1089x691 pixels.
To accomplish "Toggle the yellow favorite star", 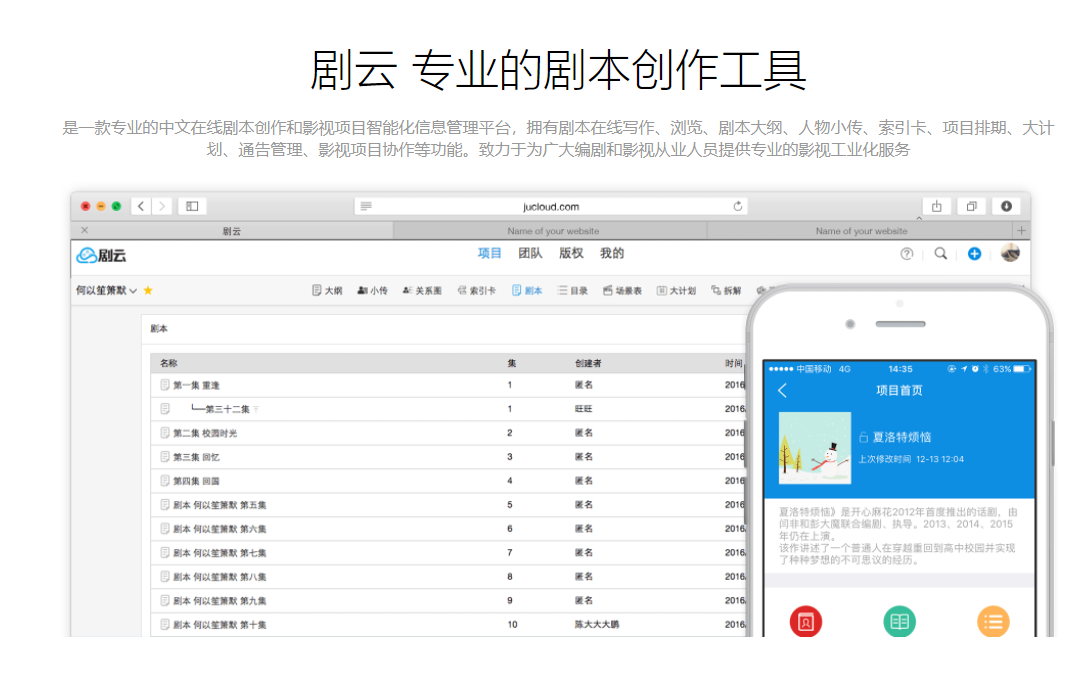I will (x=148, y=291).
